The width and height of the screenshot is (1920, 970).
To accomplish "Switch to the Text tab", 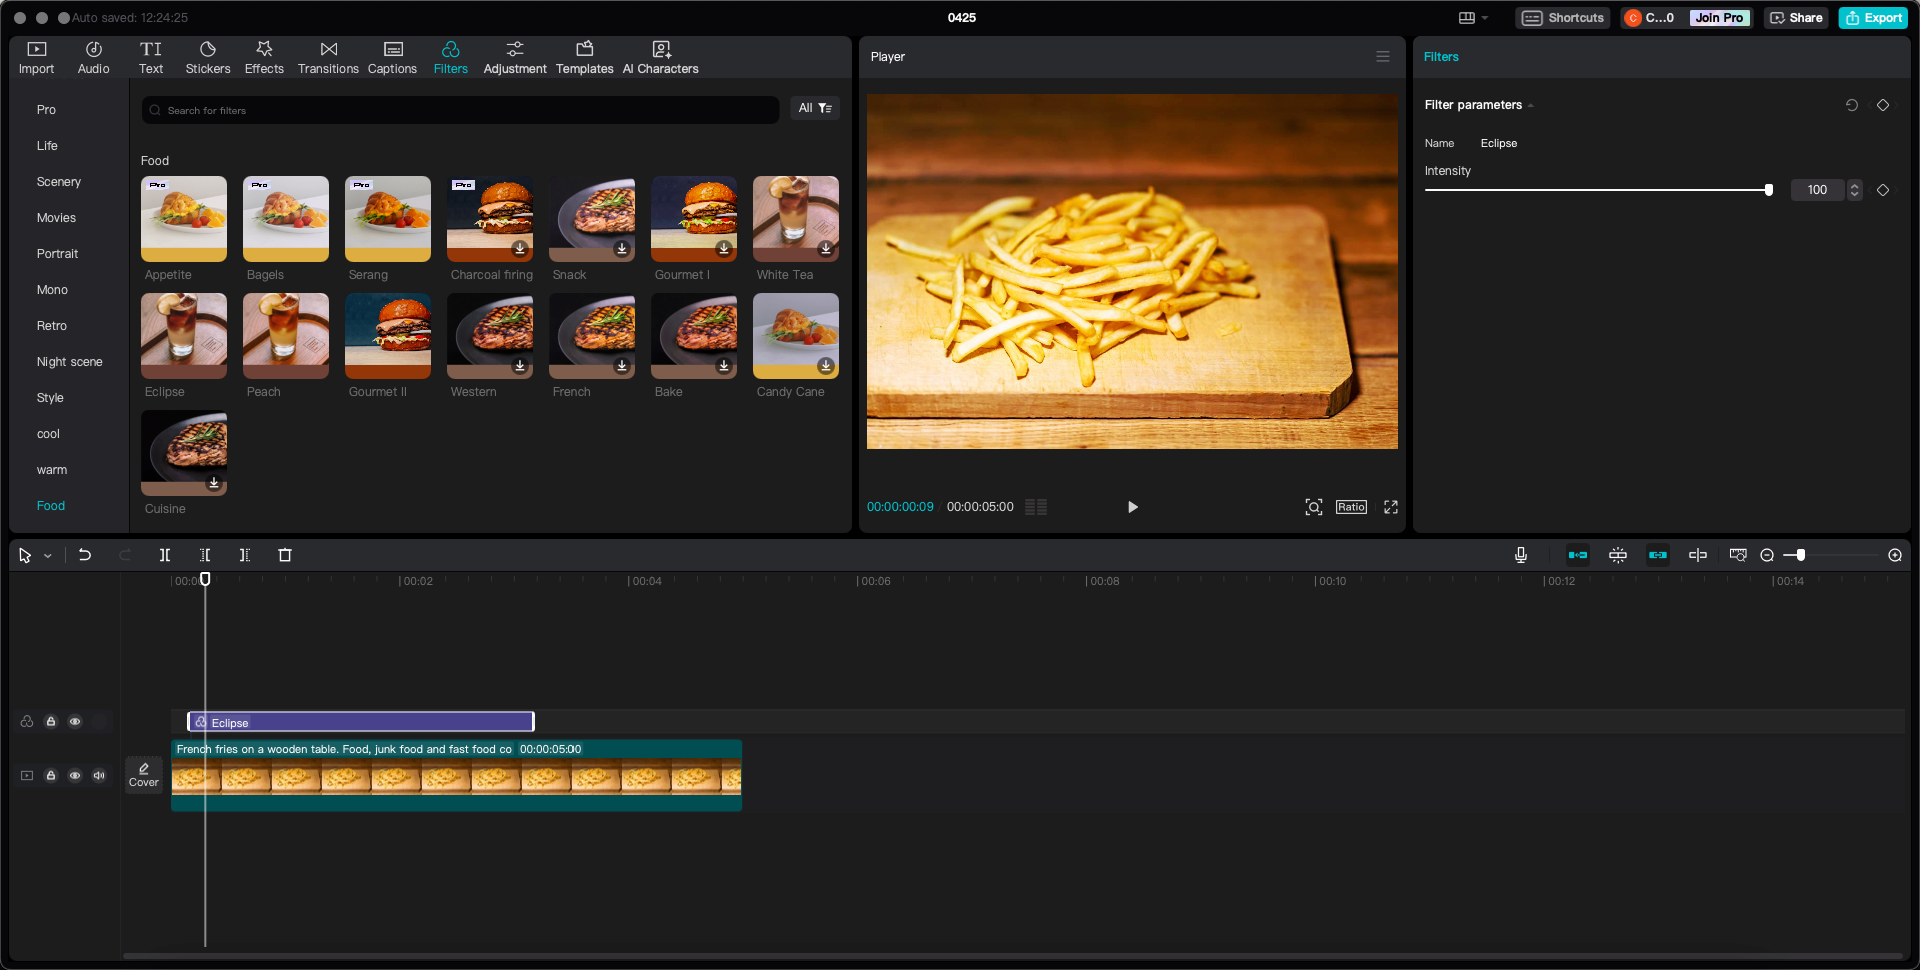I will click(x=151, y=58).
